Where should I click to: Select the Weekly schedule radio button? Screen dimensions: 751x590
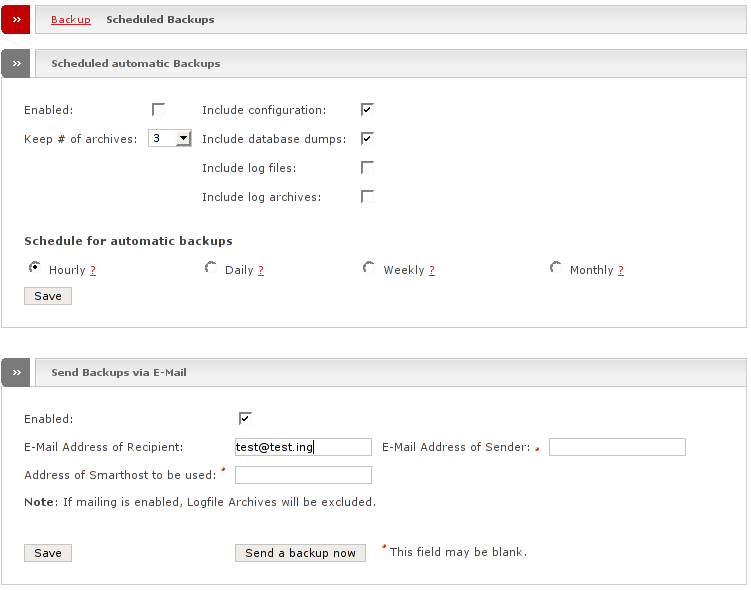point(368,268)
